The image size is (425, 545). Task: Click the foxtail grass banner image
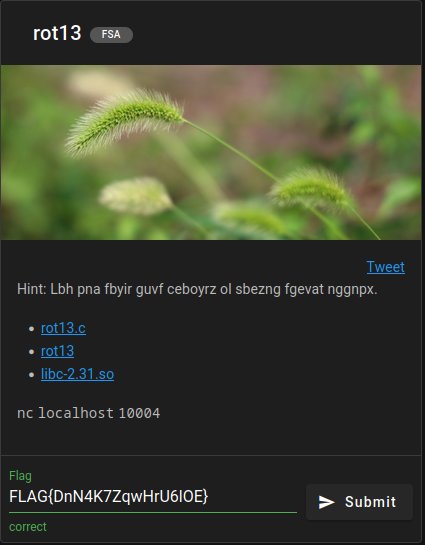tap(211, 152)
